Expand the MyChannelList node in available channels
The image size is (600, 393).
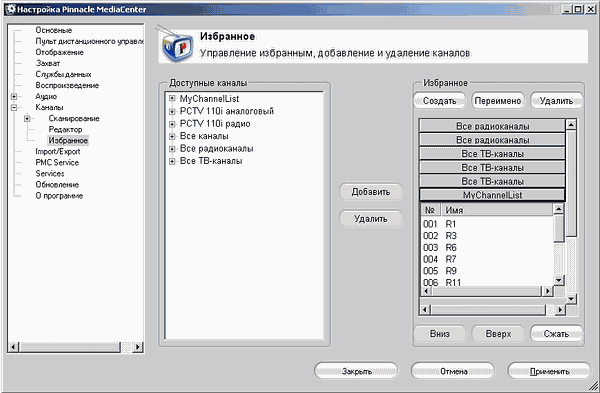pos(172,99)
